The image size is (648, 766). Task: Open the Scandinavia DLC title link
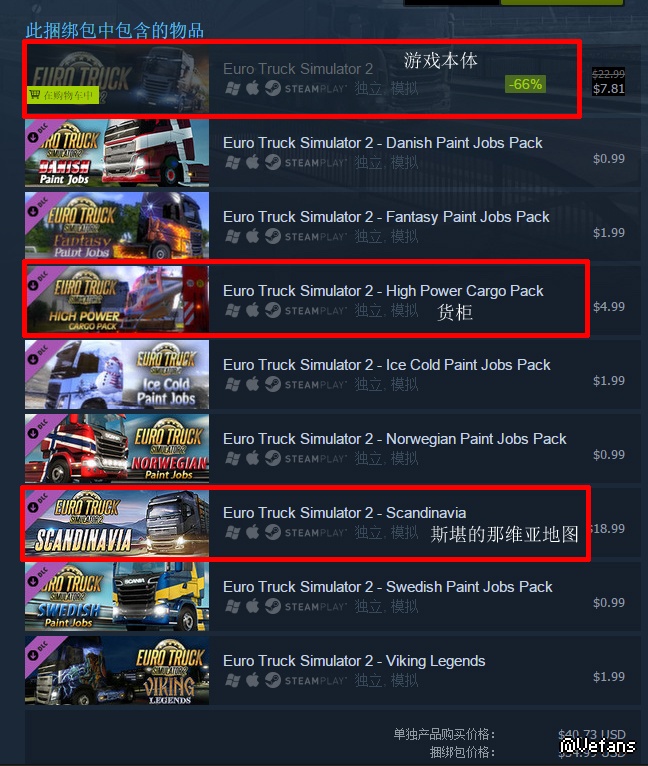345,513
